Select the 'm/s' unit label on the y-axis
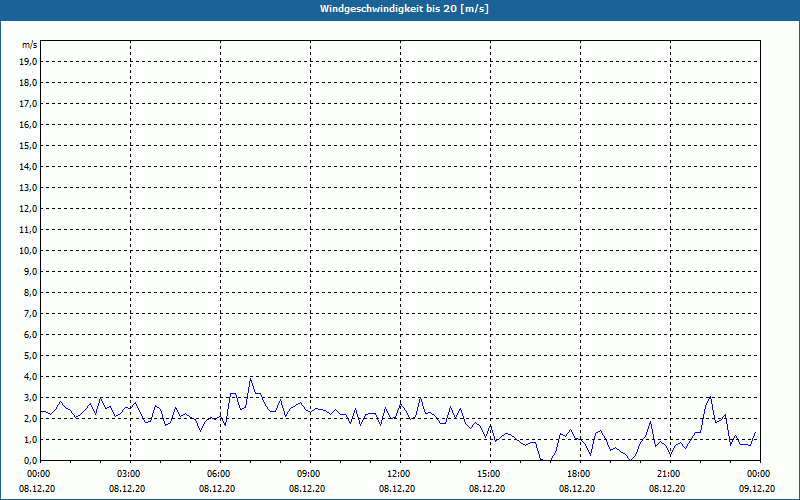 pyautogui.click(x=30, y=45)
